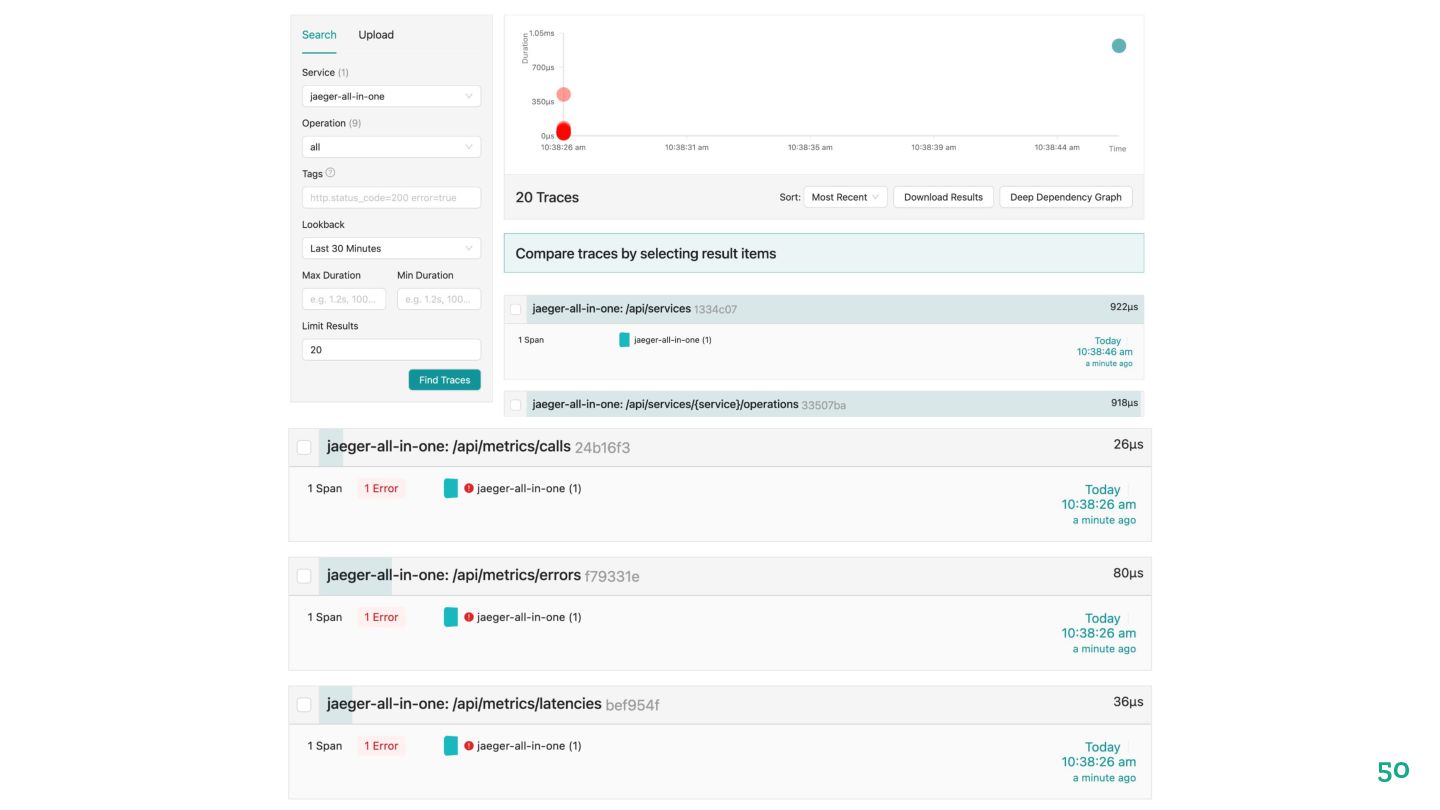Screen dimensions: 1440x810
Task: Open the Sort dropdown Most Recent
Action: (x=845, y=197)
